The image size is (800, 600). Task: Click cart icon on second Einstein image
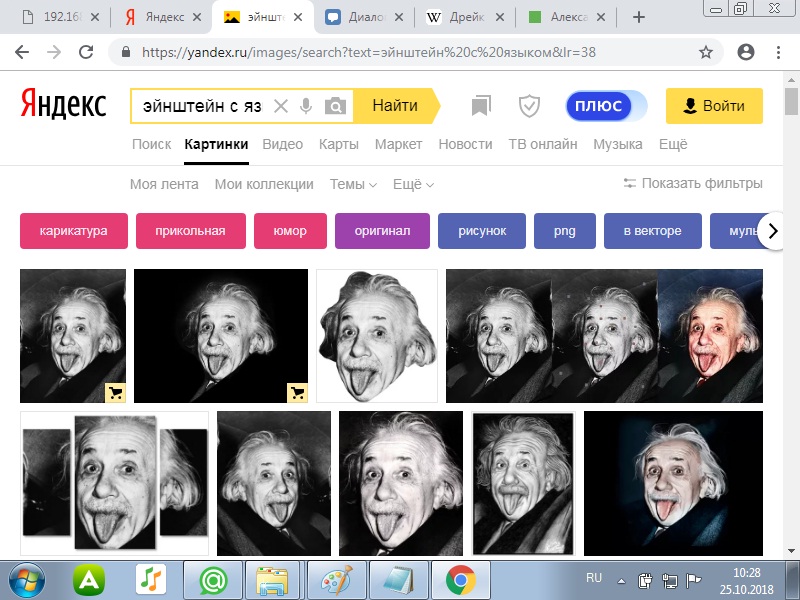point(297,393)
